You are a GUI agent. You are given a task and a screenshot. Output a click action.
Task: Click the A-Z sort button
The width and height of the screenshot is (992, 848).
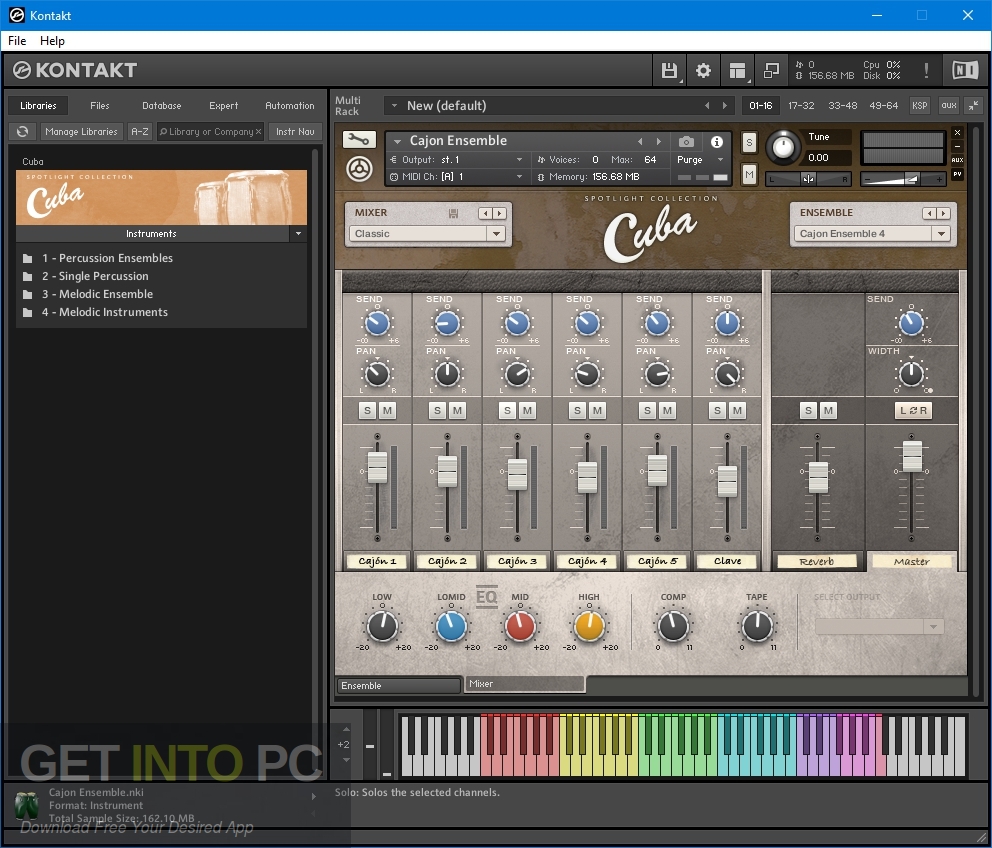(139, 132)
